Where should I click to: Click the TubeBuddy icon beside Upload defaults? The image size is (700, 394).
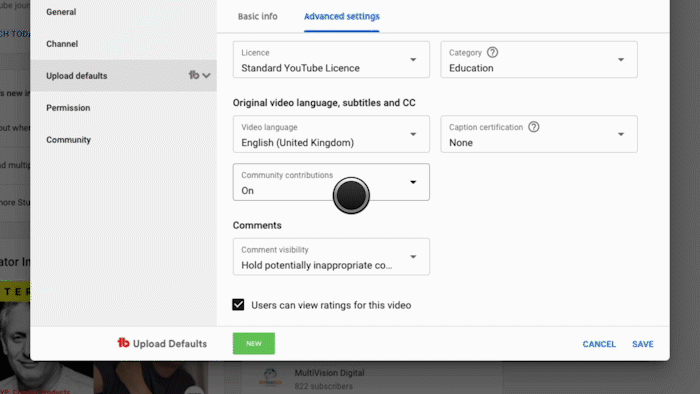(x=194, y=75)
